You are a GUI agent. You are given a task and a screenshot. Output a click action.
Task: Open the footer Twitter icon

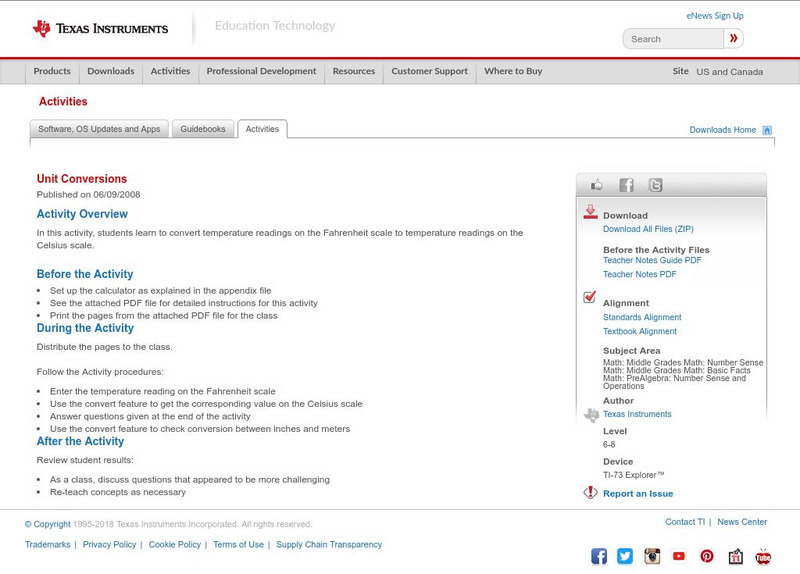point(625,556)
